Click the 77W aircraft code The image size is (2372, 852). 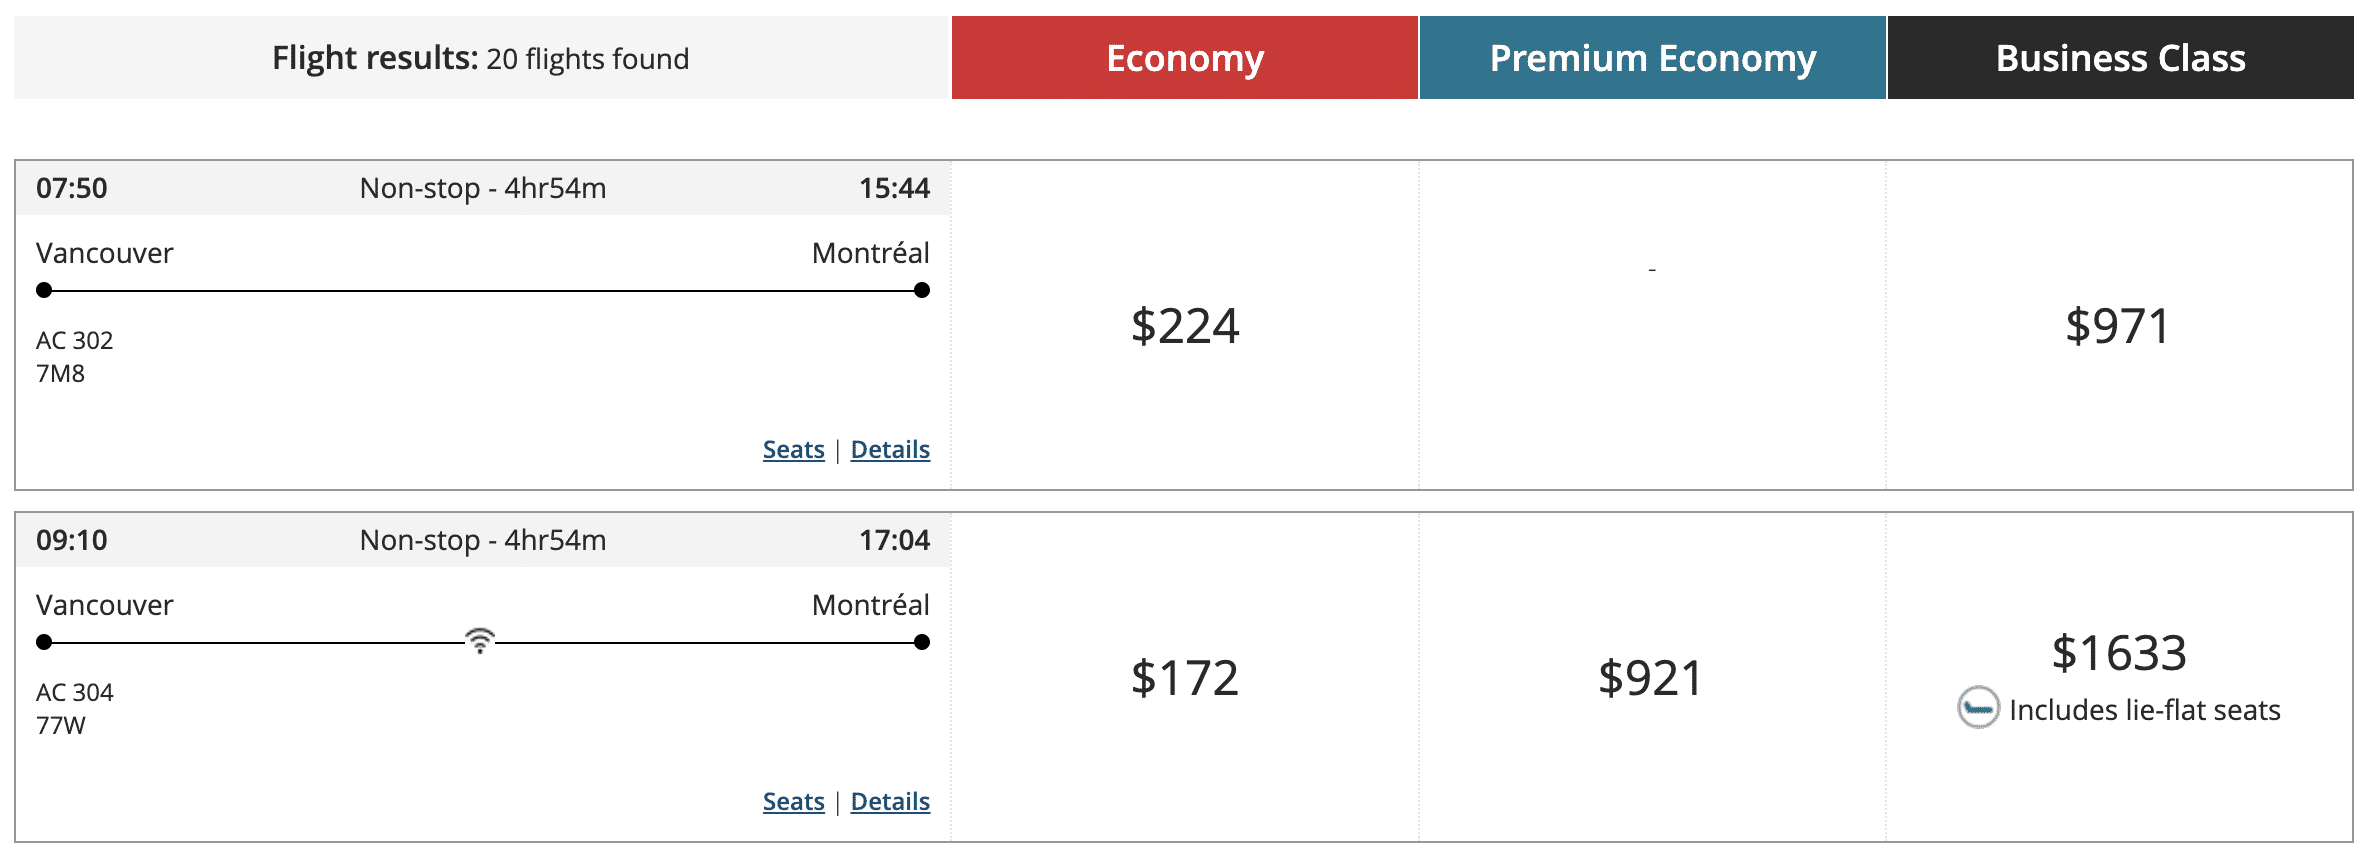click(61, 726)
